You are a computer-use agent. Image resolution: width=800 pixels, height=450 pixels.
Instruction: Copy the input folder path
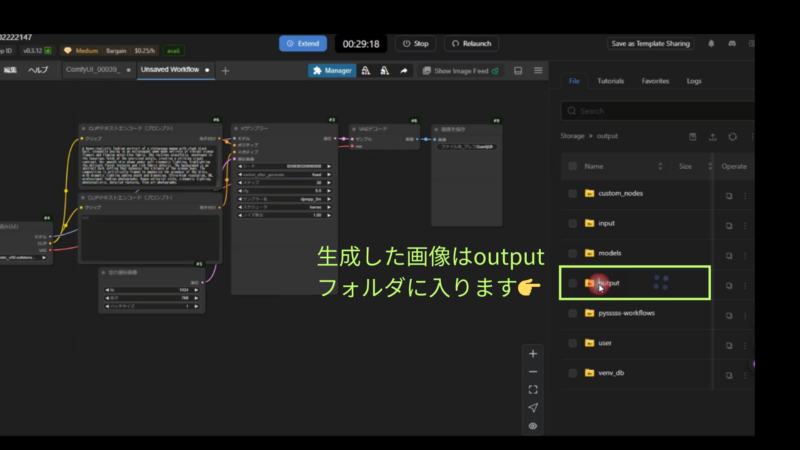coord(729,226)
